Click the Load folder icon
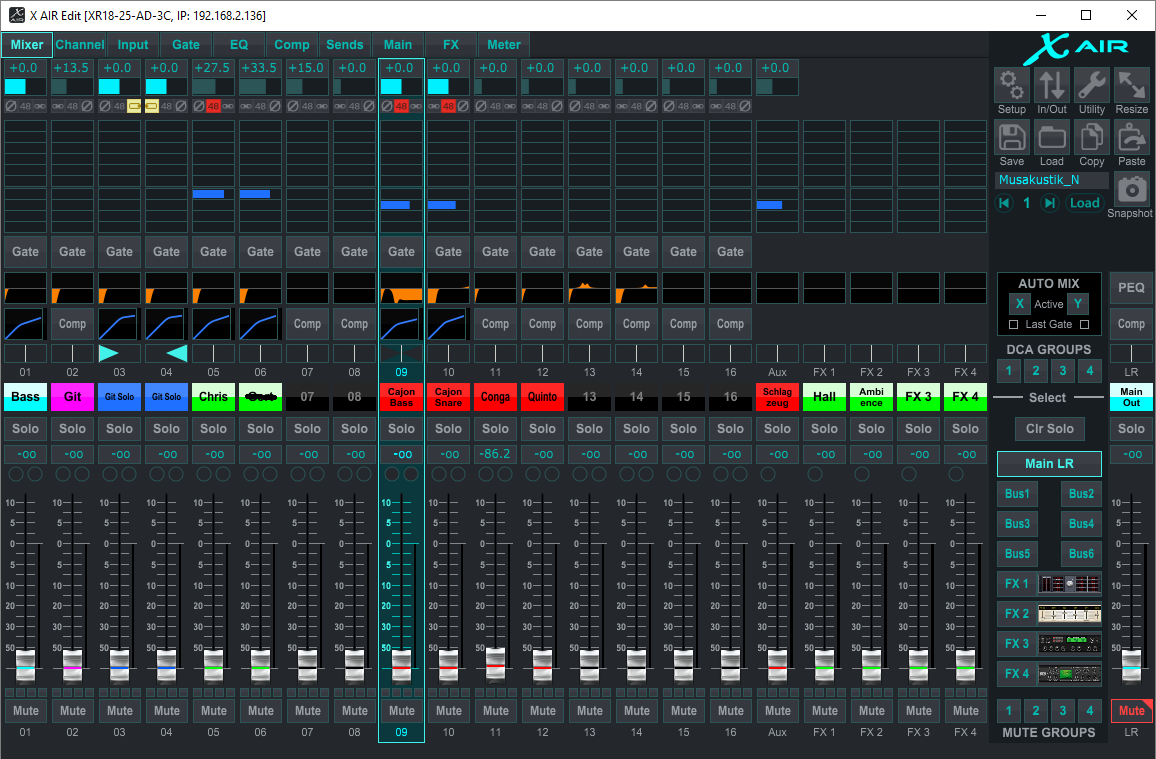The height and width of the screenshot is (759, 1156). pyautogui.click(x=1051, y=138)
